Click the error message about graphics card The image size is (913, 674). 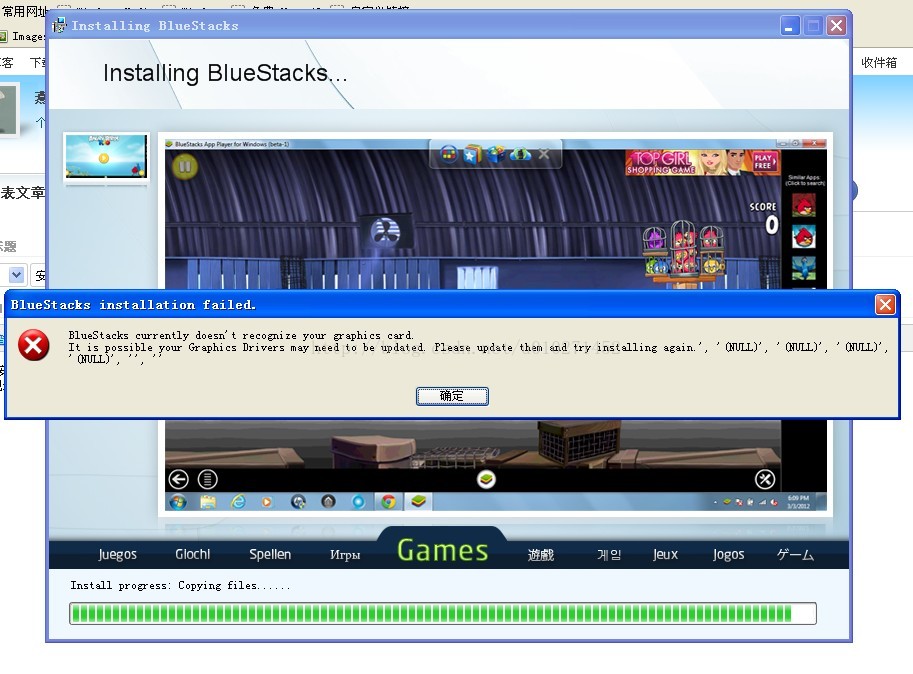tap(477, 347)
